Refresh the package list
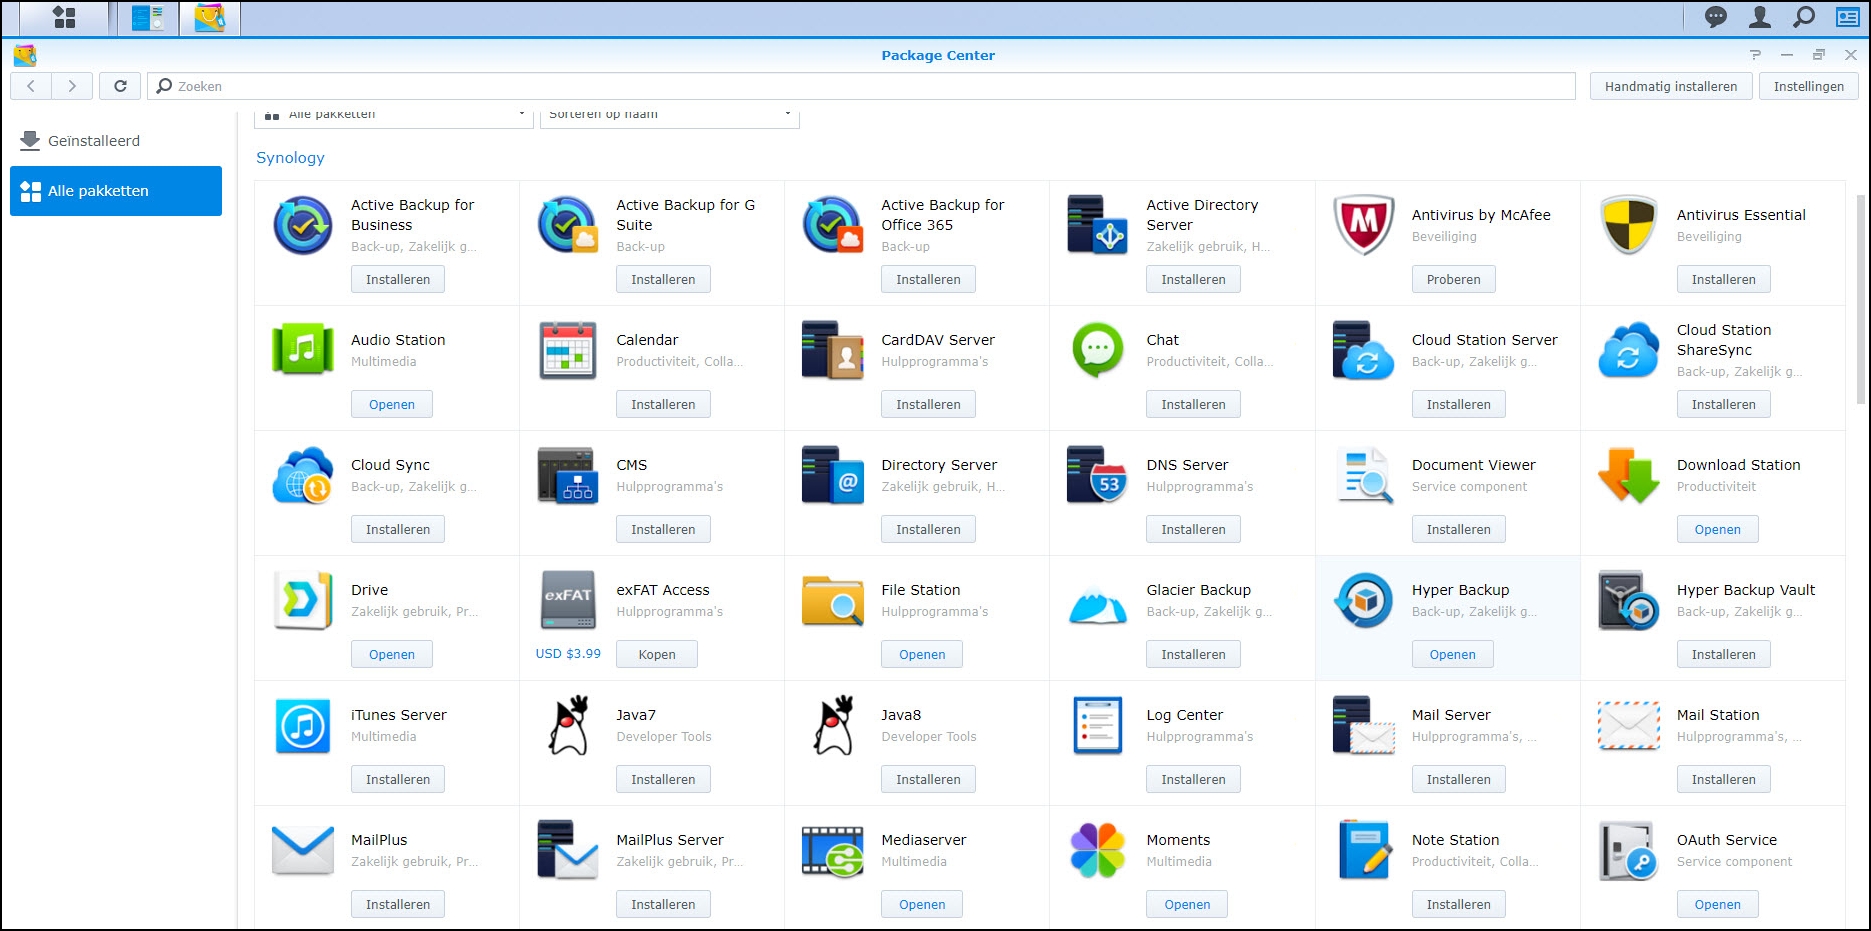 point(120,86)
